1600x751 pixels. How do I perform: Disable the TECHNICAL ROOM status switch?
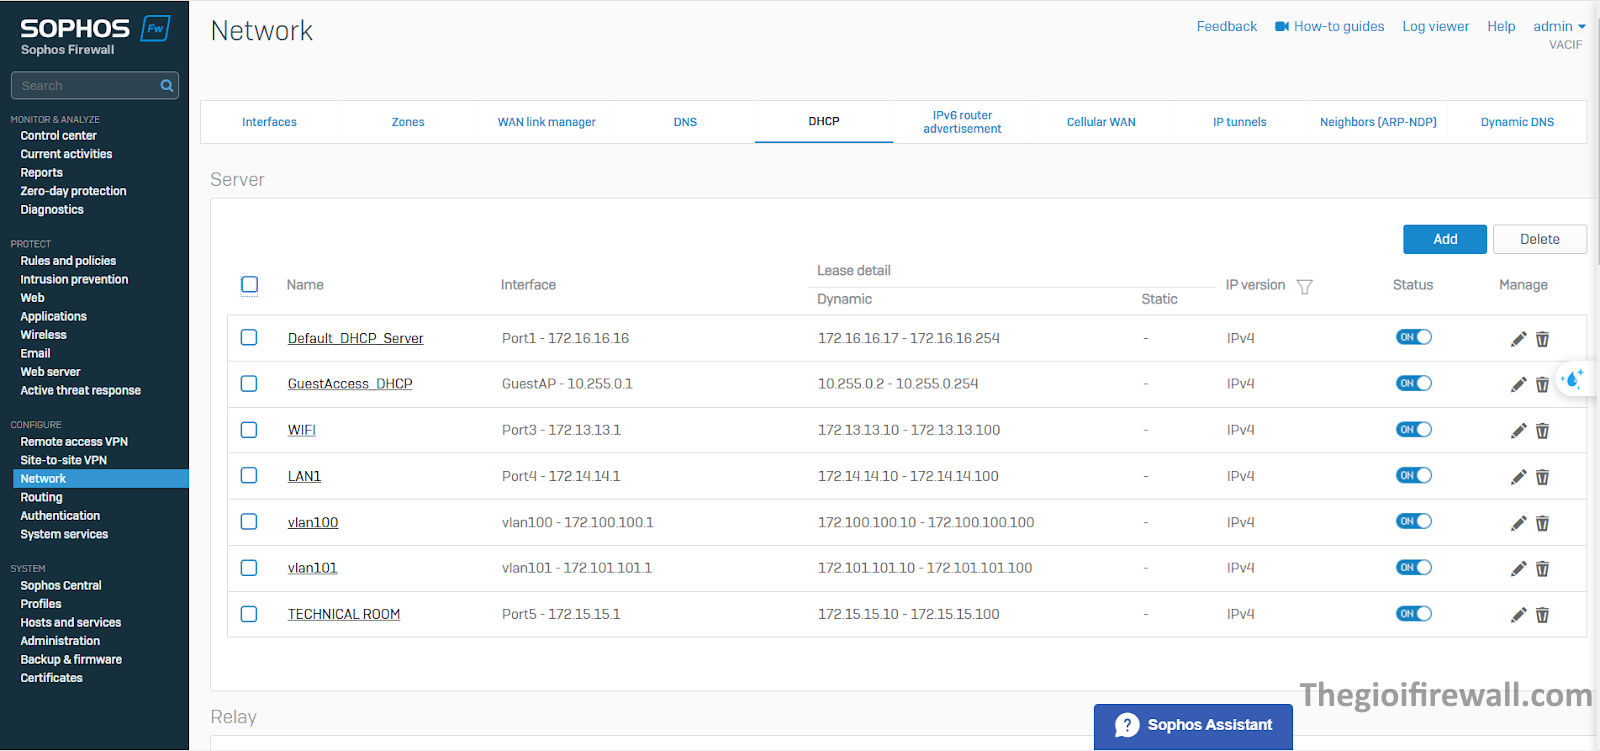(x=1413, y=614)
